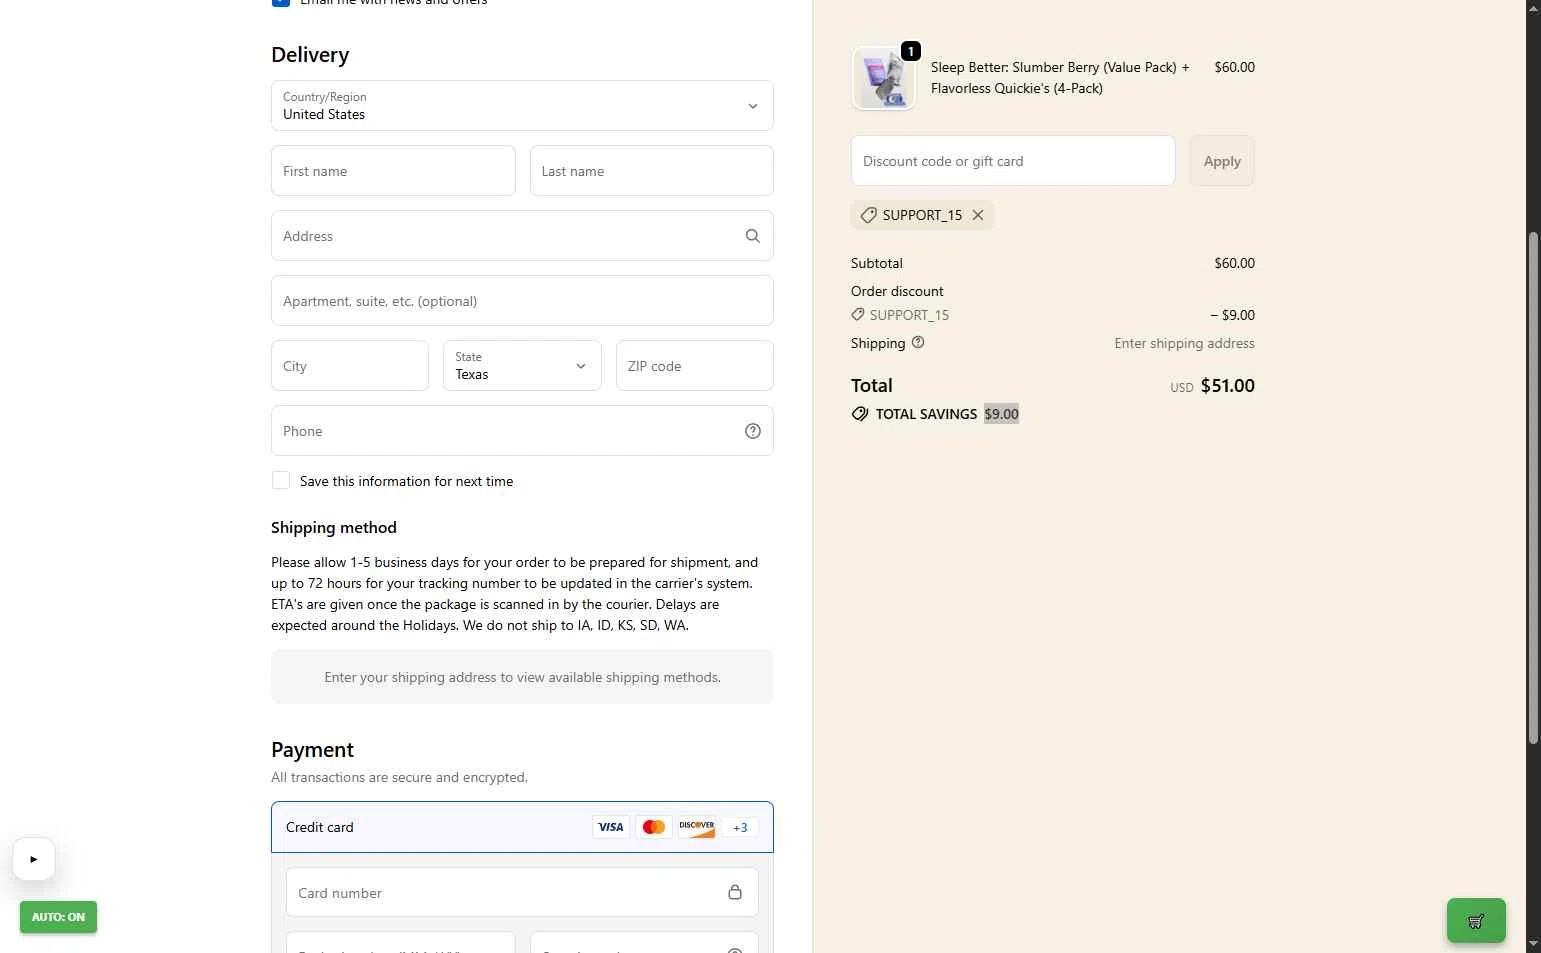Click the lock icon in Card number
This screenshot has height=953, width=1541.
[735, 892]
